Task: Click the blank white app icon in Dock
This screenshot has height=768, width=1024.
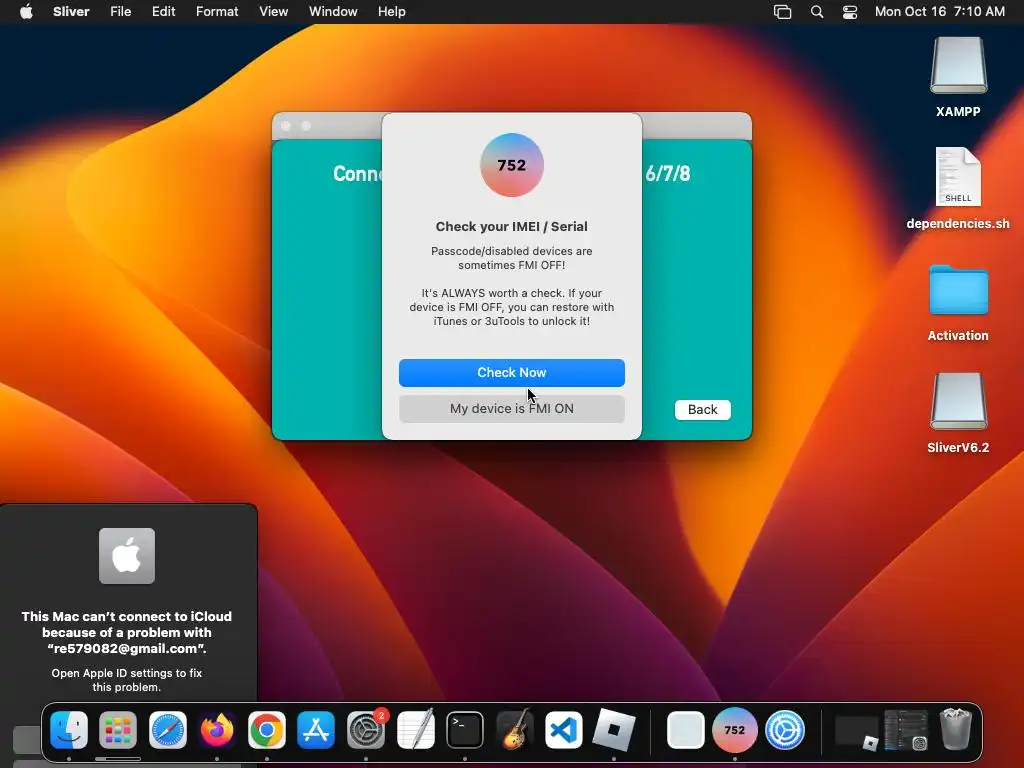Action: pyautogui.click(x=686, y=729)
